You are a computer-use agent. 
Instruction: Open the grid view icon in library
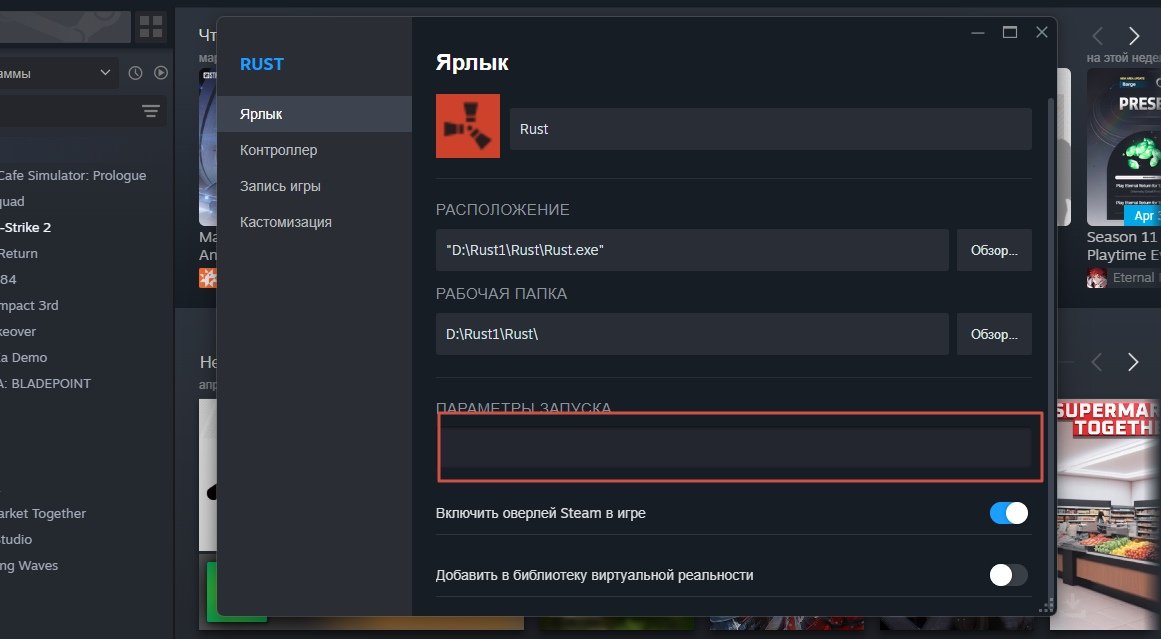click(x=151, y=27)
